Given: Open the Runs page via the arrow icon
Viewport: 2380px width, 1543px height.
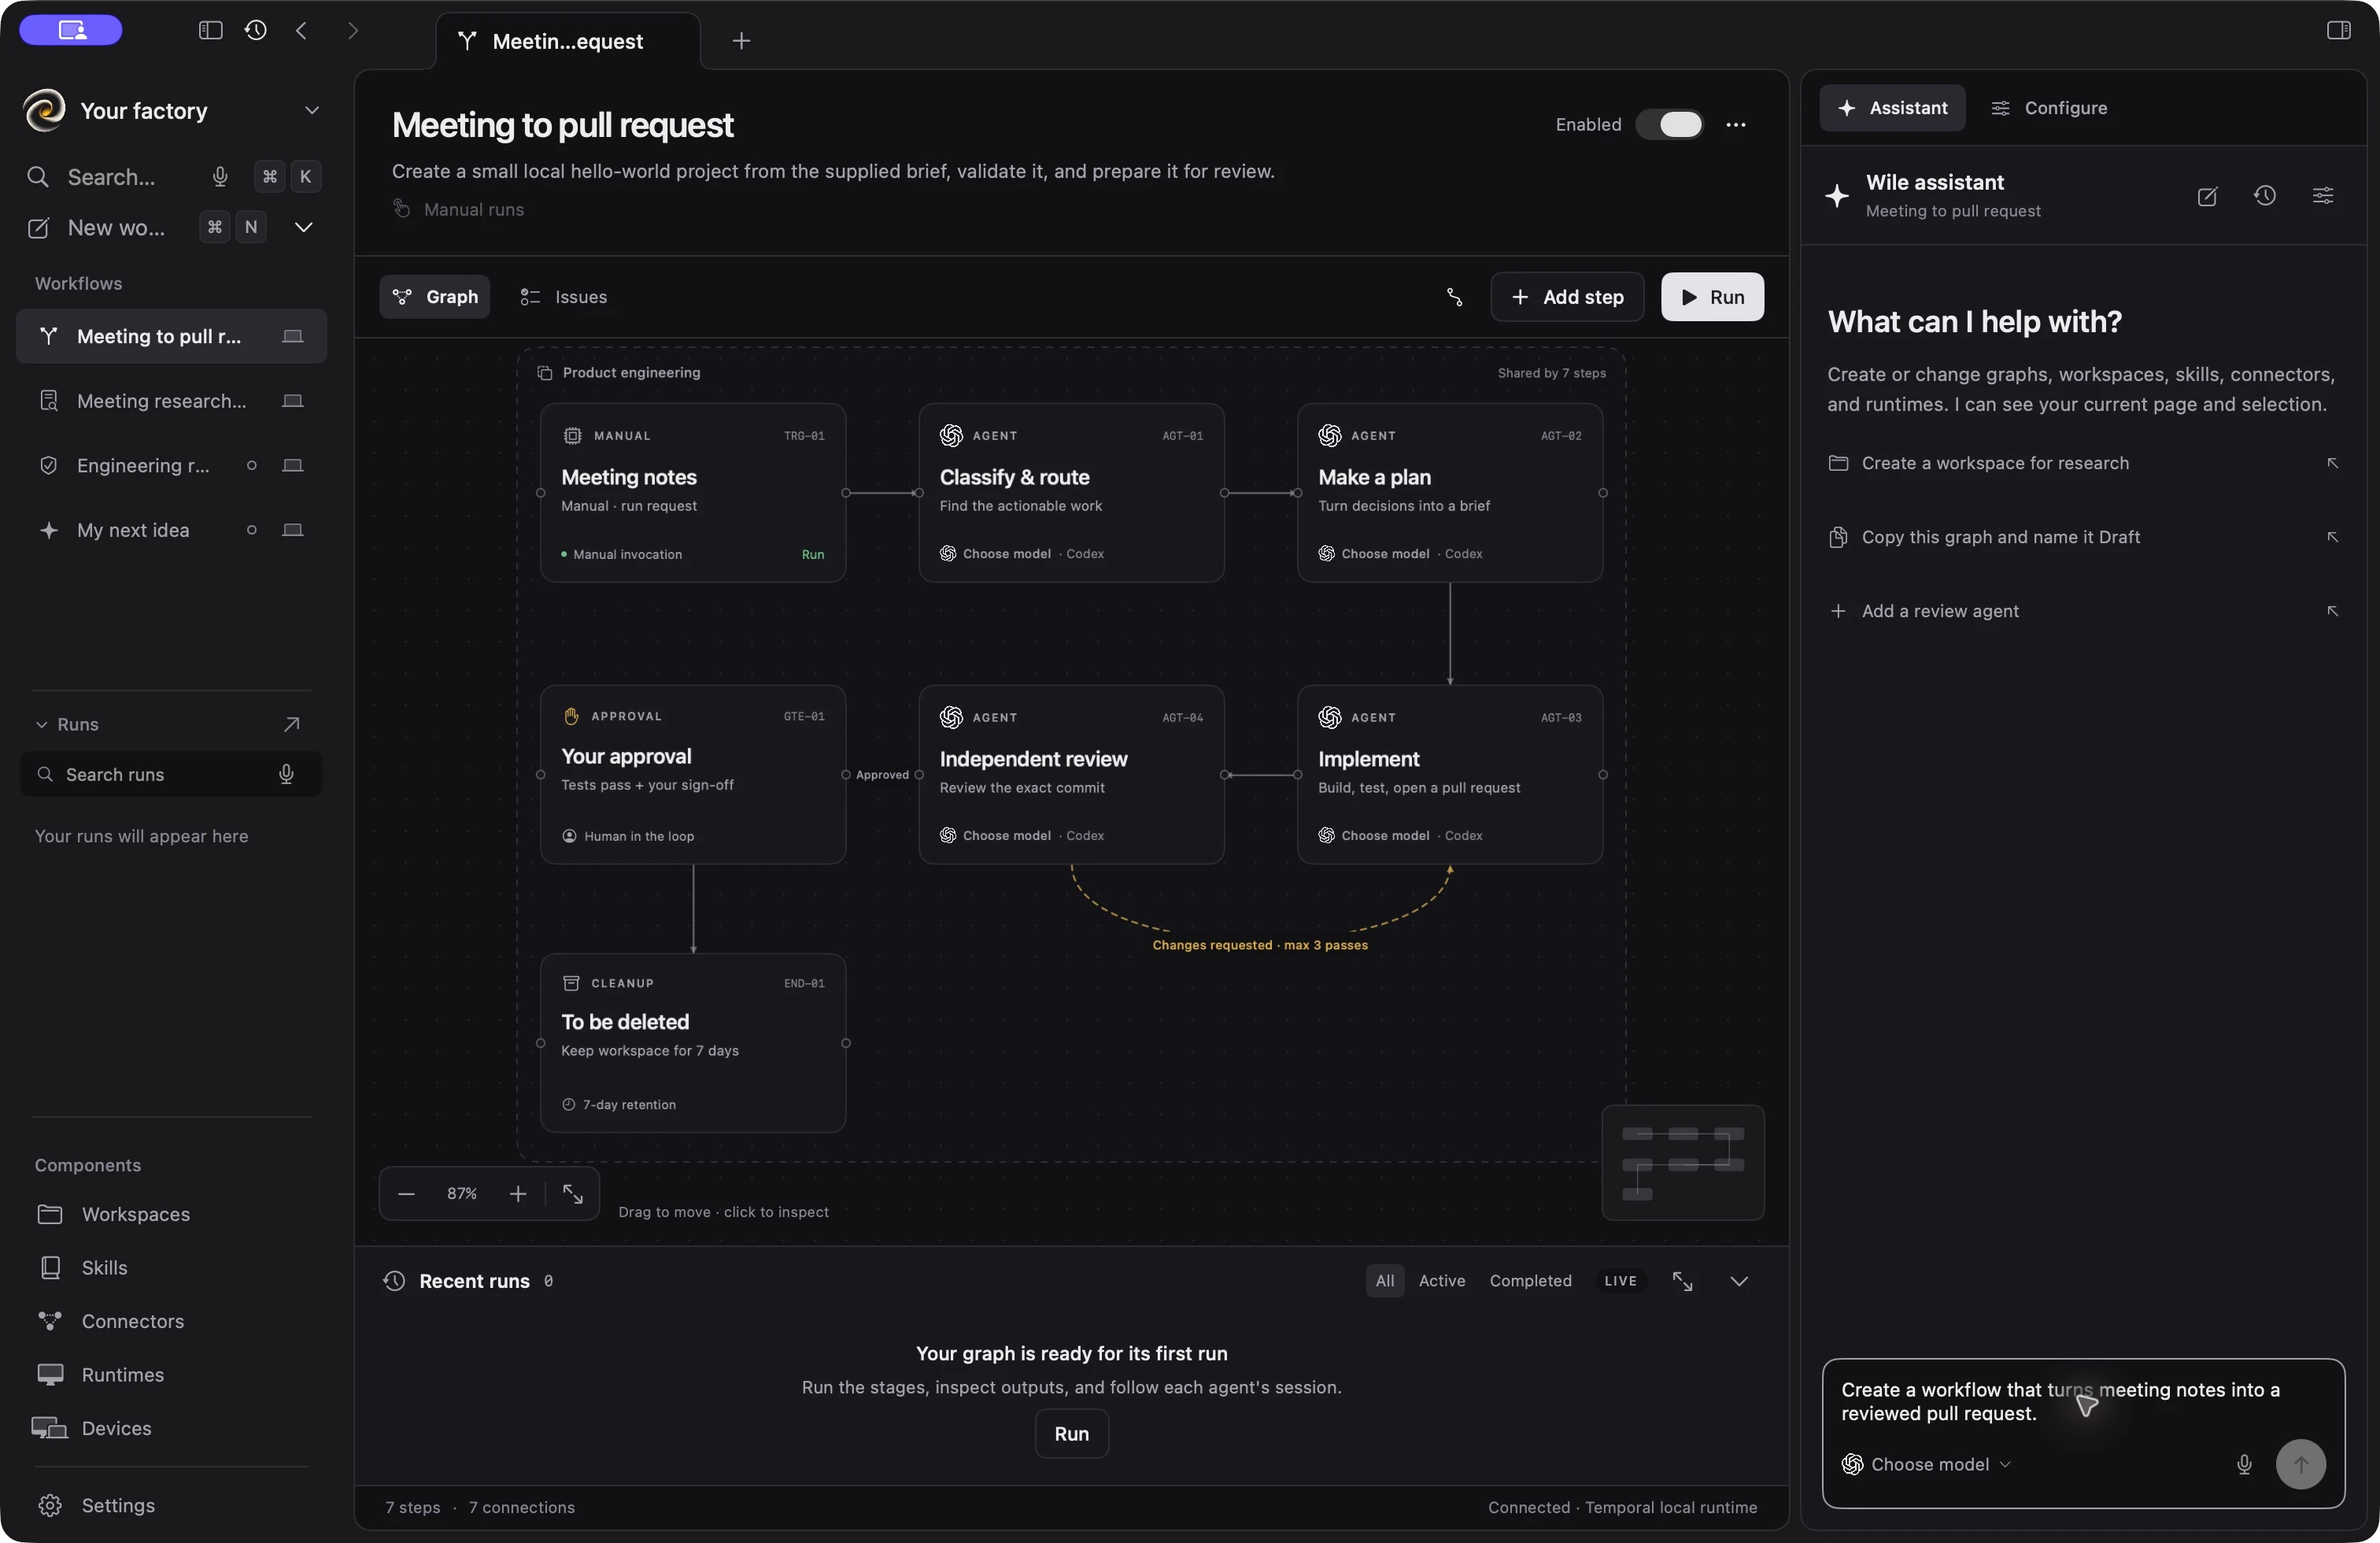Looking at the screenshot, I should (x=292, y=724).
